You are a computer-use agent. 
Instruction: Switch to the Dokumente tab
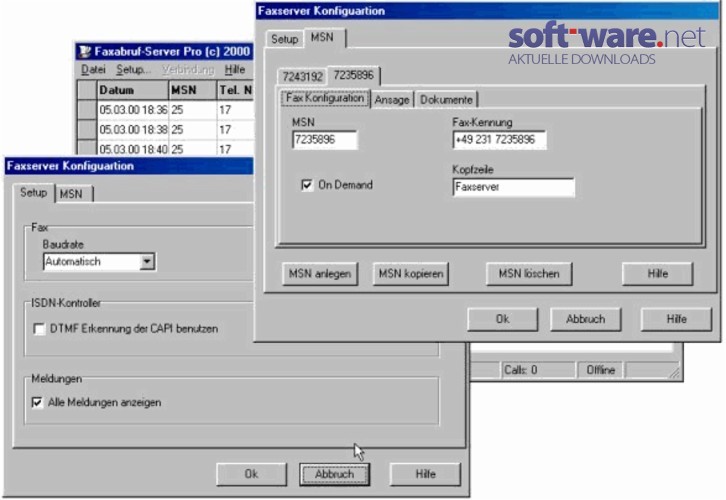click(x=446, y=100)
